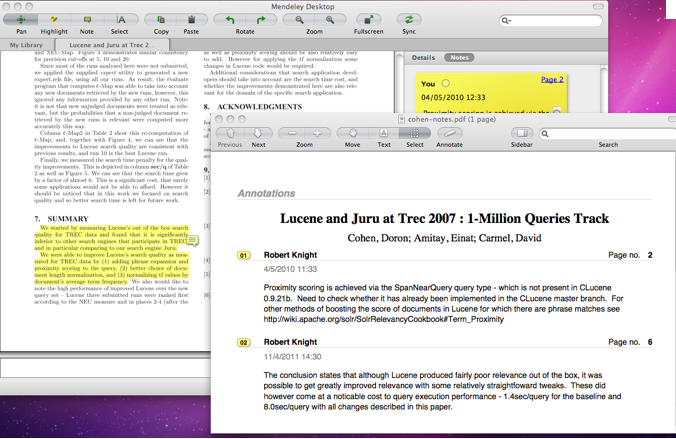The width and height of the screenshot is (676, 439).
Task: Open the My Library tab
Action: click(28, 45)
